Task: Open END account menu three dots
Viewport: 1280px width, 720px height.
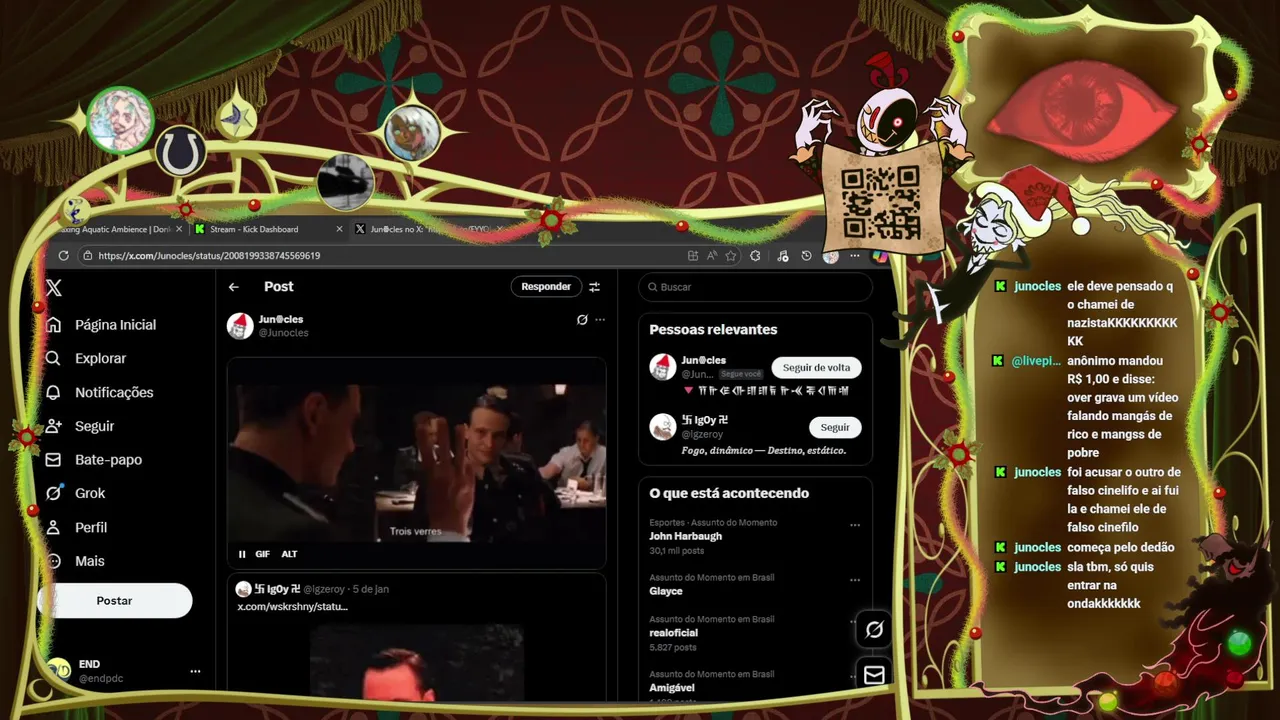Action: point(195,671)
